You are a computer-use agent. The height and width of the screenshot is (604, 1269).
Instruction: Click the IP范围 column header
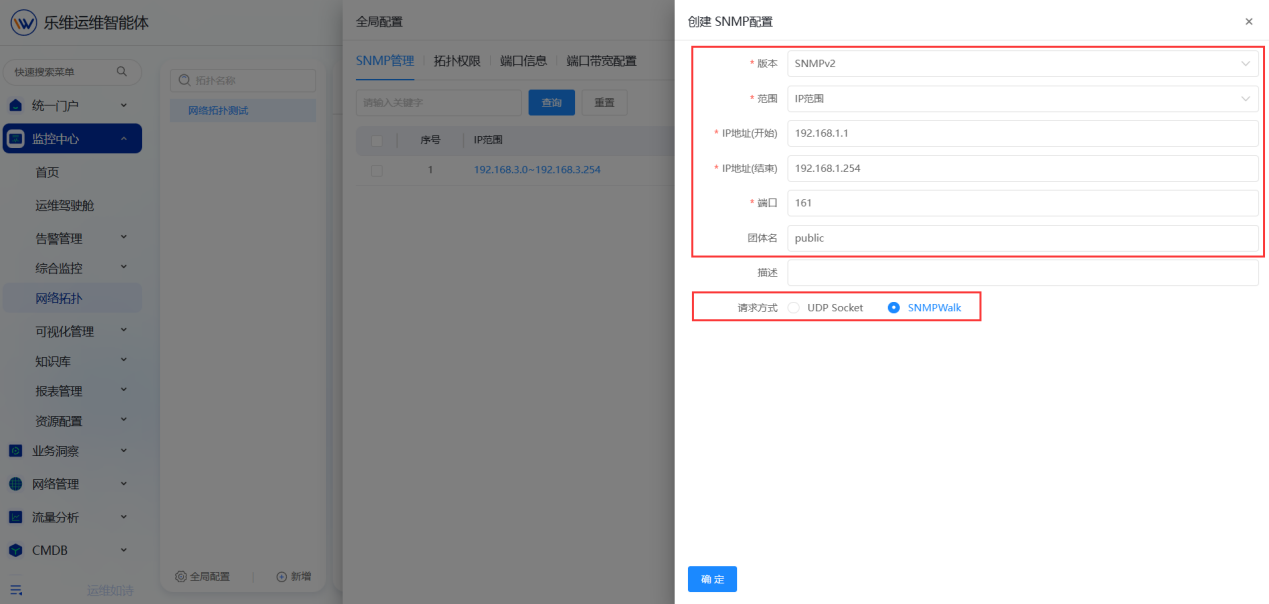coord(488,141)
